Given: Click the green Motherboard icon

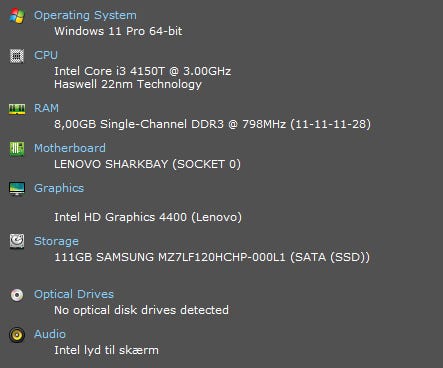Looking at the screenshot, I should click(17, 149).
